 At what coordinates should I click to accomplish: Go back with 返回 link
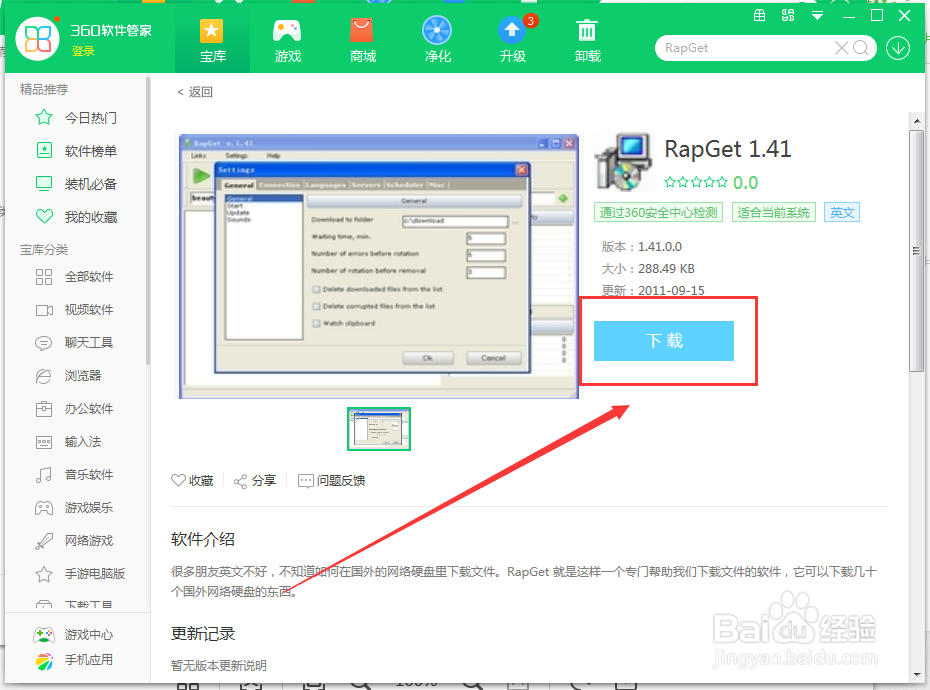[x=195, y=92]
